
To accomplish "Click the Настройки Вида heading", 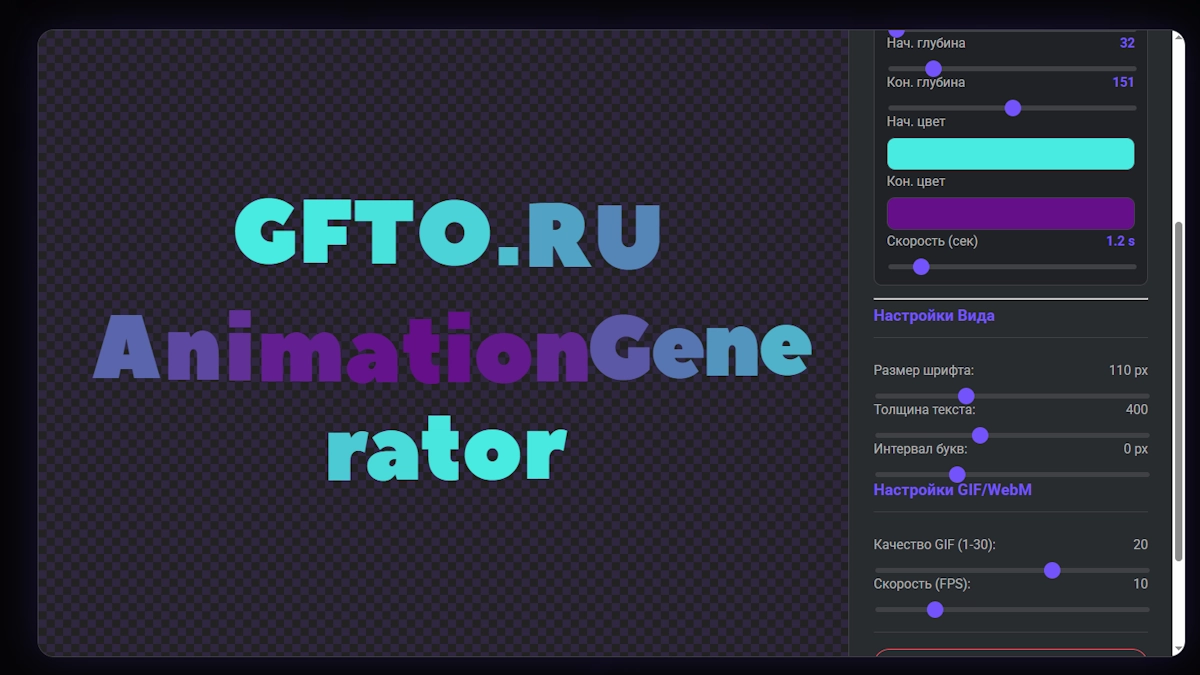I will coord(934,315).
